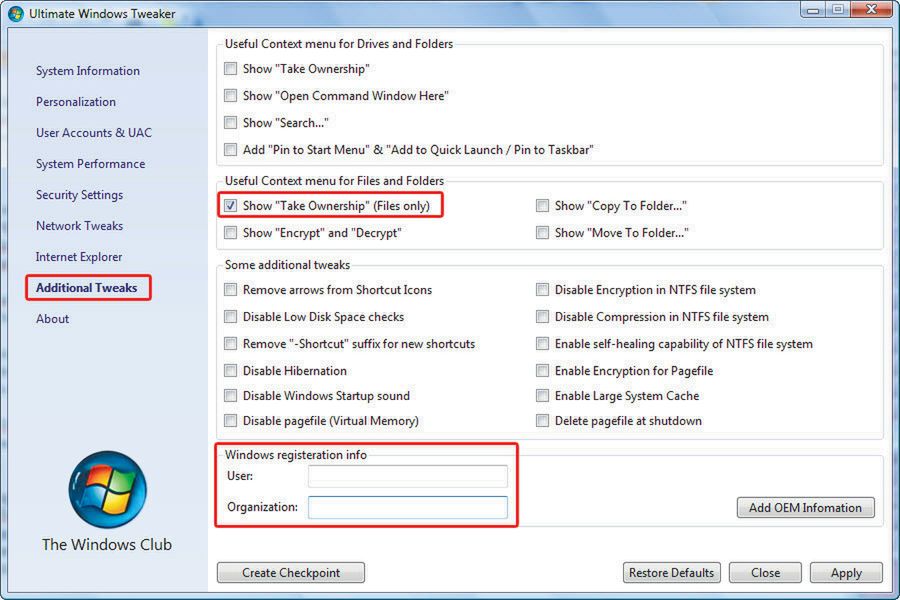Check Remove arrows from Shortcut Icons
Viewport: 900px width, 600px height.
click(x=230, y=289)
